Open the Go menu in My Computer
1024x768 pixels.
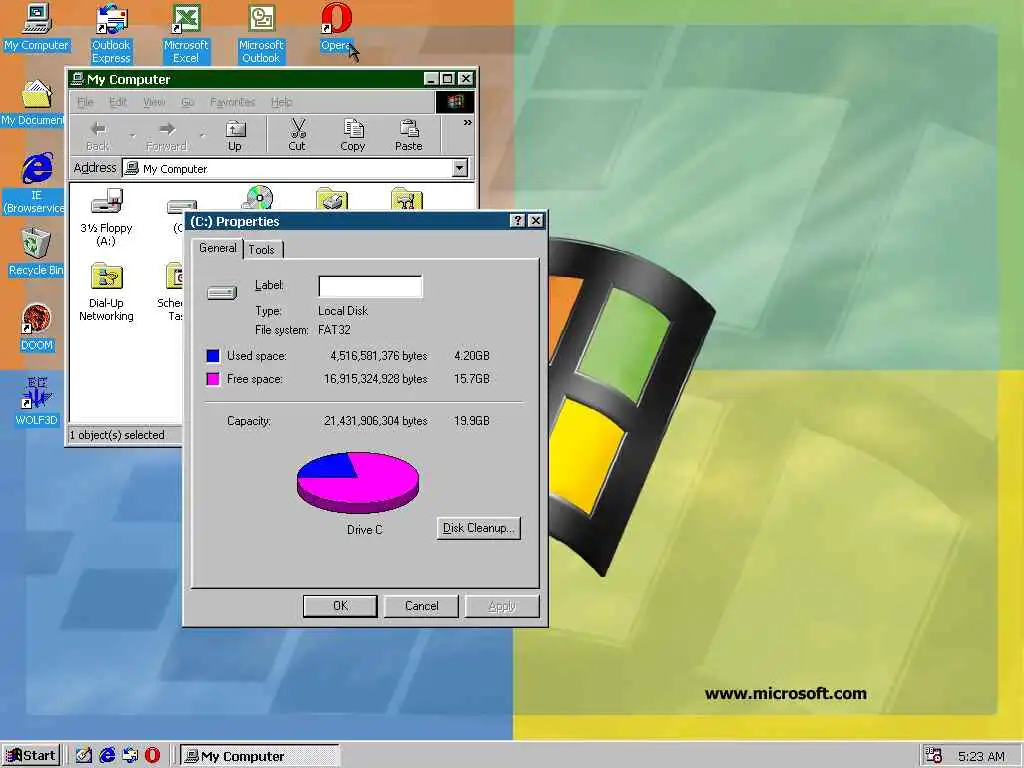click(x=187, y=102)
